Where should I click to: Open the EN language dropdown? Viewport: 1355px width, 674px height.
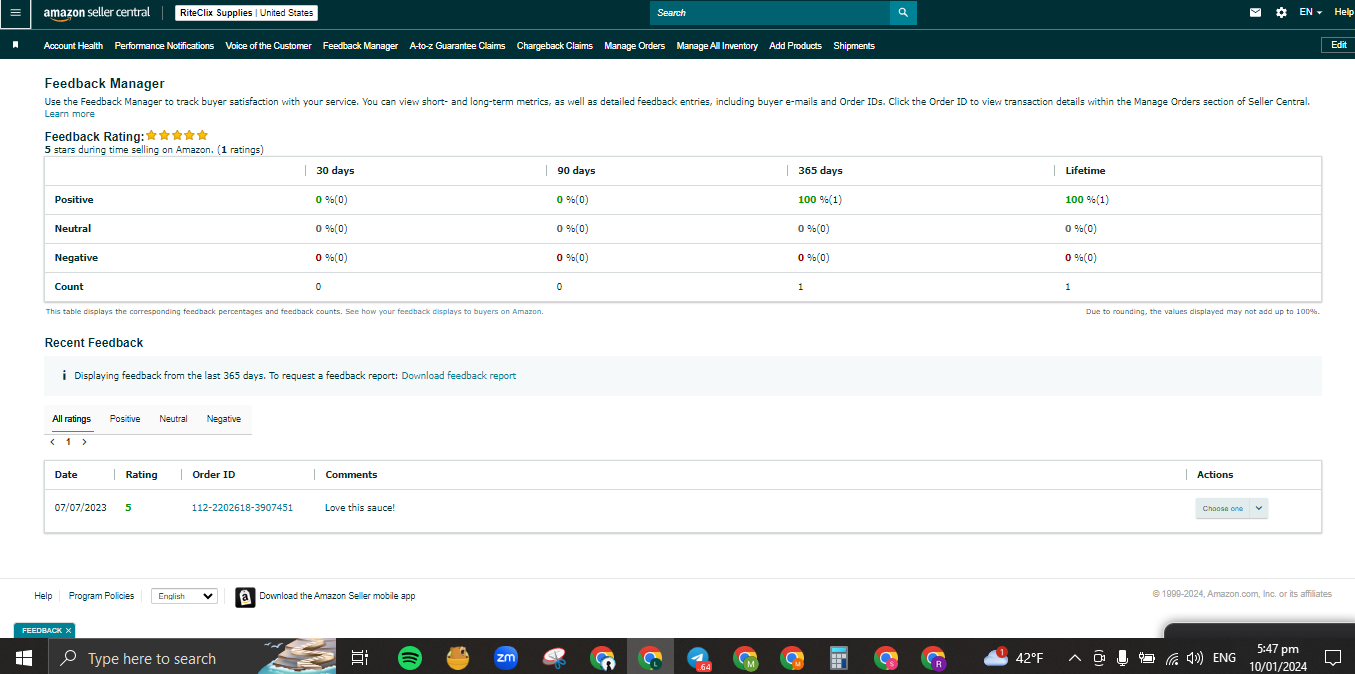pyautogui.click(x=1310, y=12)
